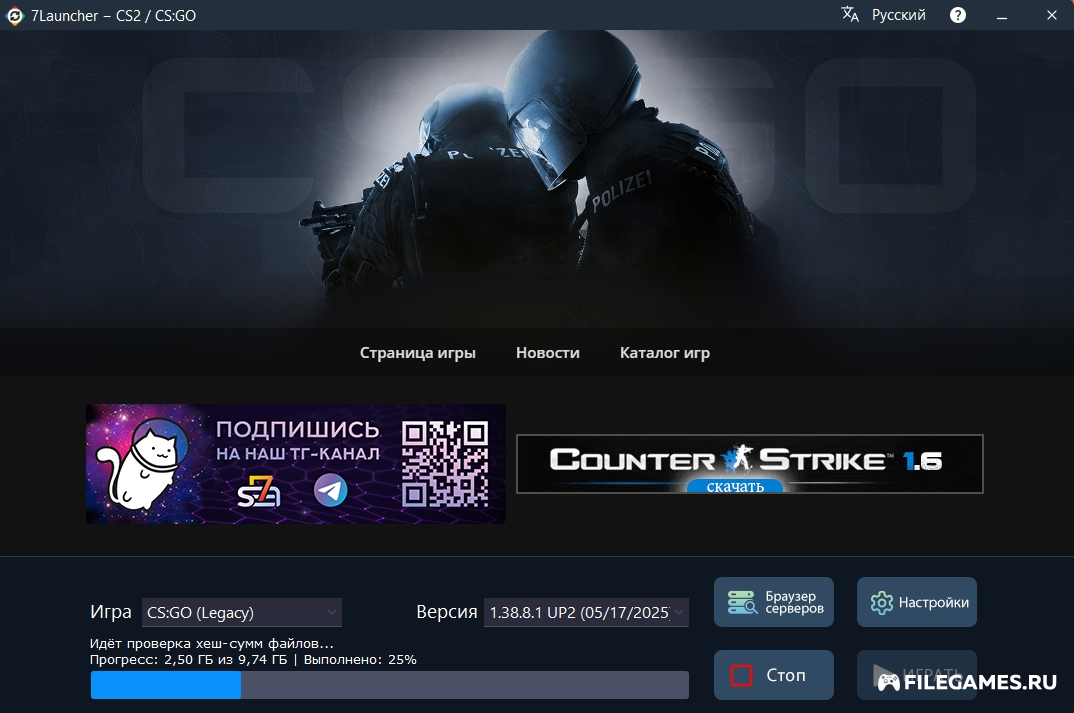Minimize the 7Launcher window
This screenshot has width=1074, height=713.
pyautogui.click(x=1002, y=16)
